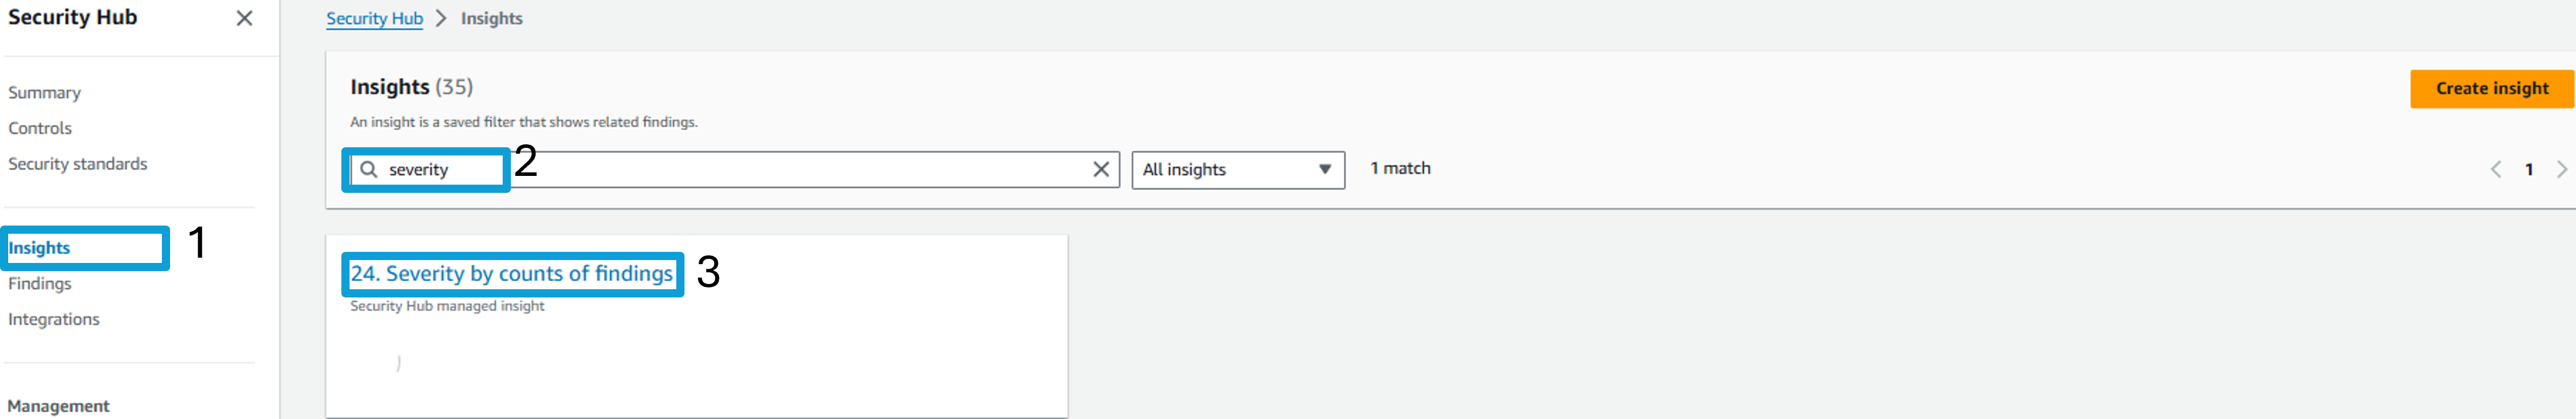Click the Management section heading
The height and width of the screenshot is (419, 2576).
59,406
